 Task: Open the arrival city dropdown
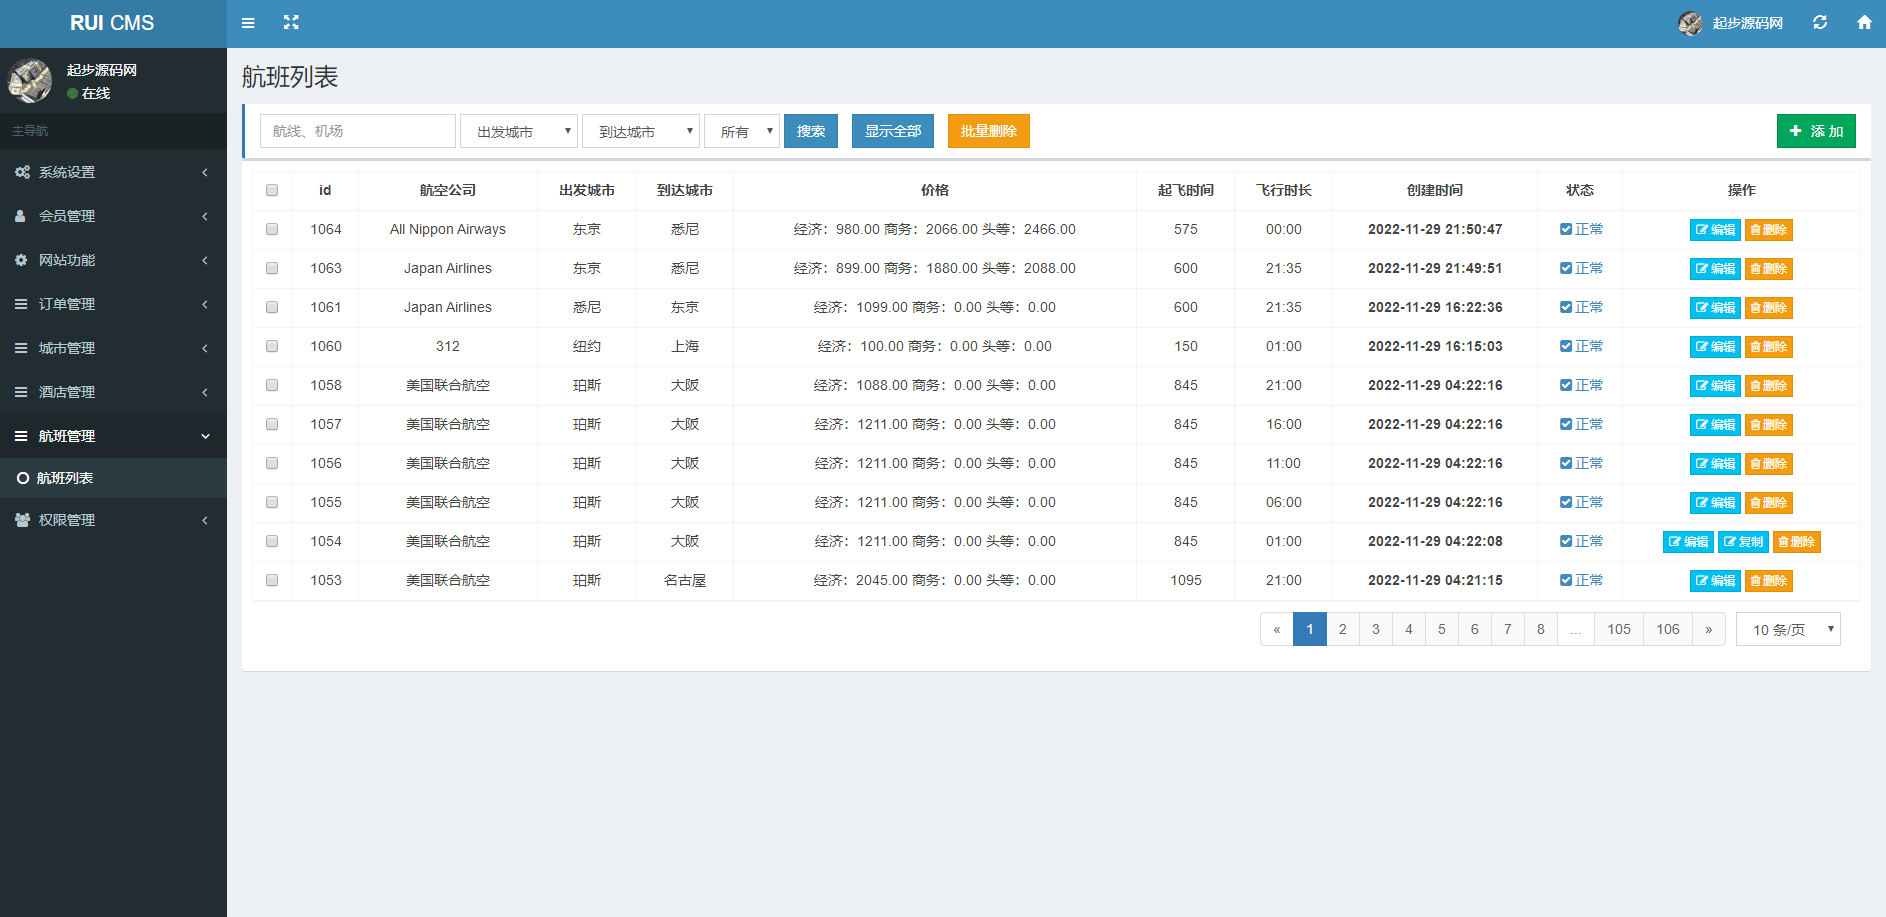click(x=641, y=131)
